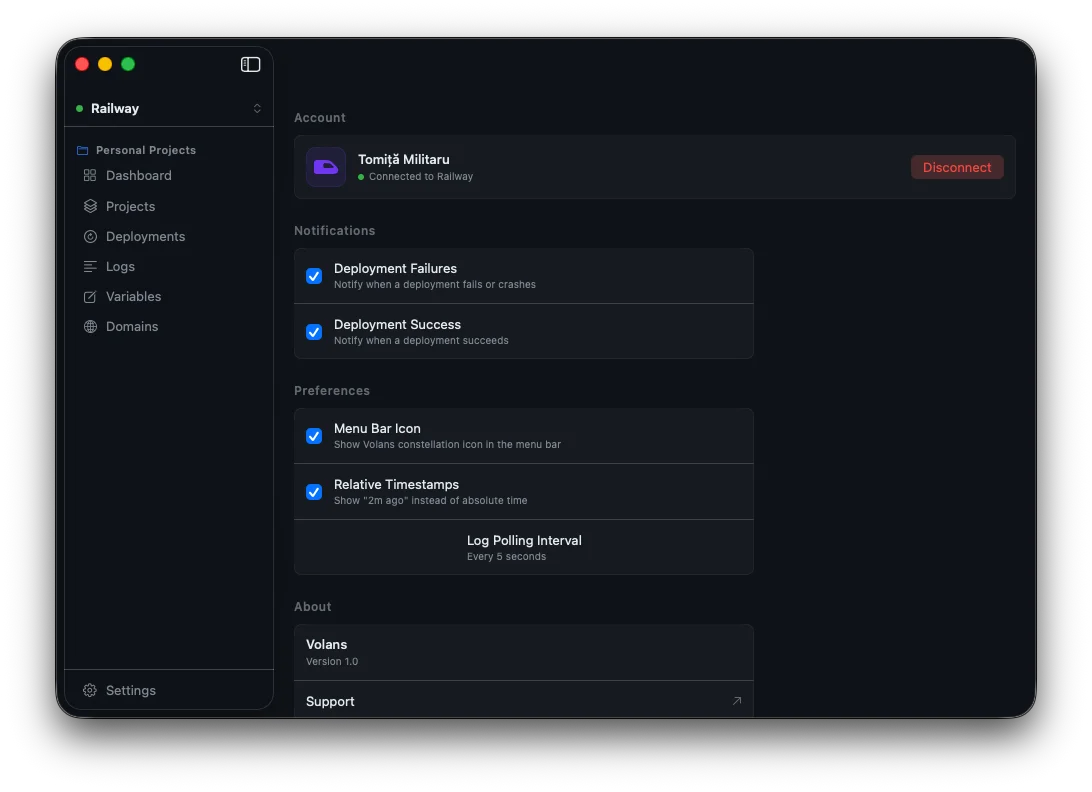Click the Settings gear icon

click(90, 690)
